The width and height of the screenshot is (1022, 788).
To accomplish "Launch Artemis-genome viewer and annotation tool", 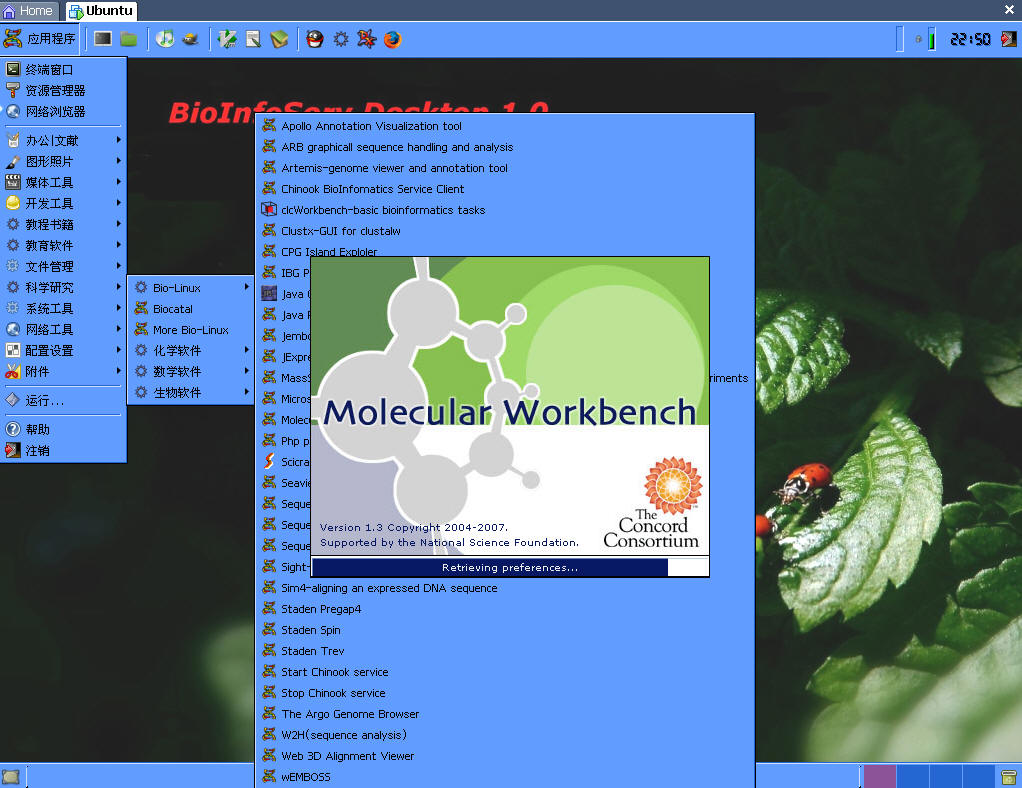I will tap(505, 168).
